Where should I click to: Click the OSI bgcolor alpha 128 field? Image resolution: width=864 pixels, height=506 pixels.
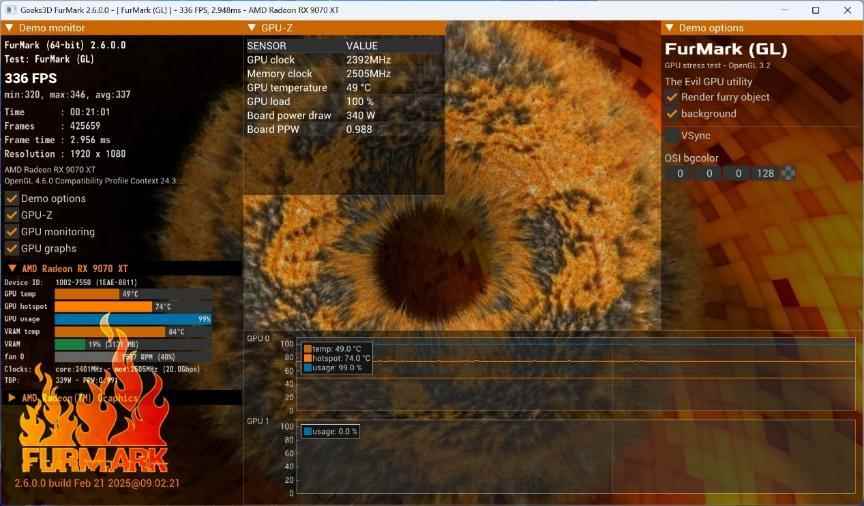(765, 174)
